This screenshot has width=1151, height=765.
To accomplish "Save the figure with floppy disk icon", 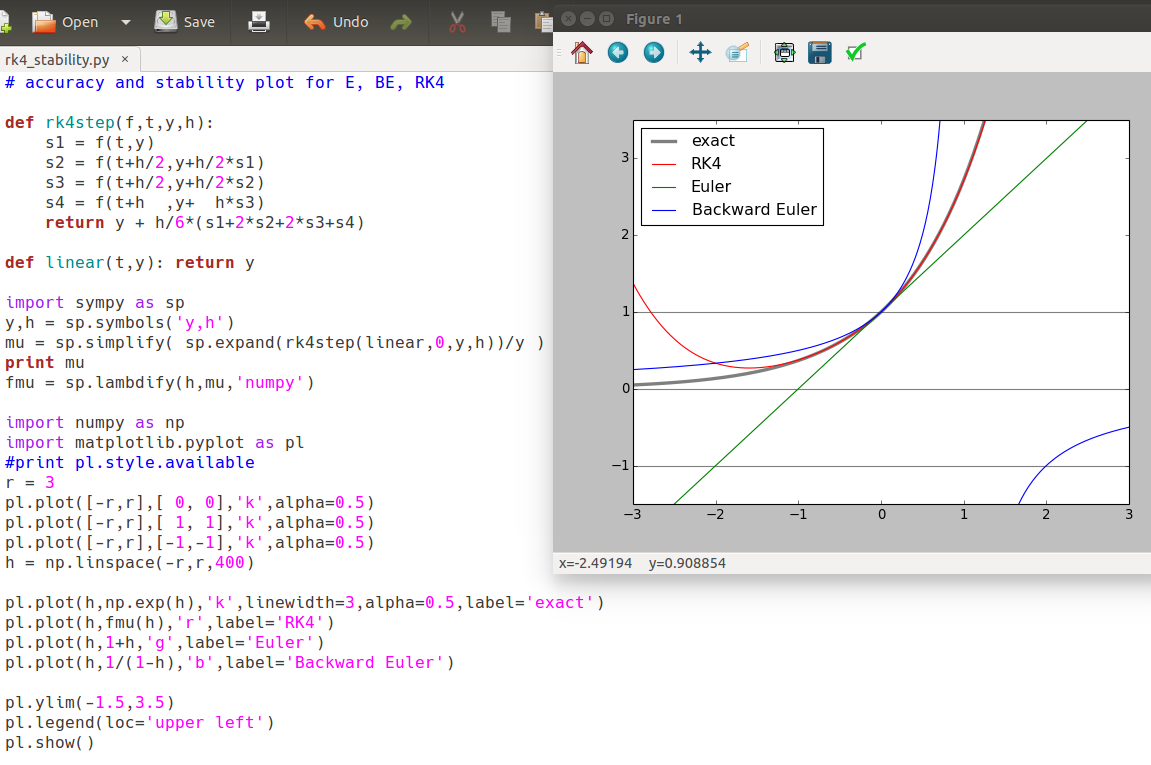I will click(819, 52).
